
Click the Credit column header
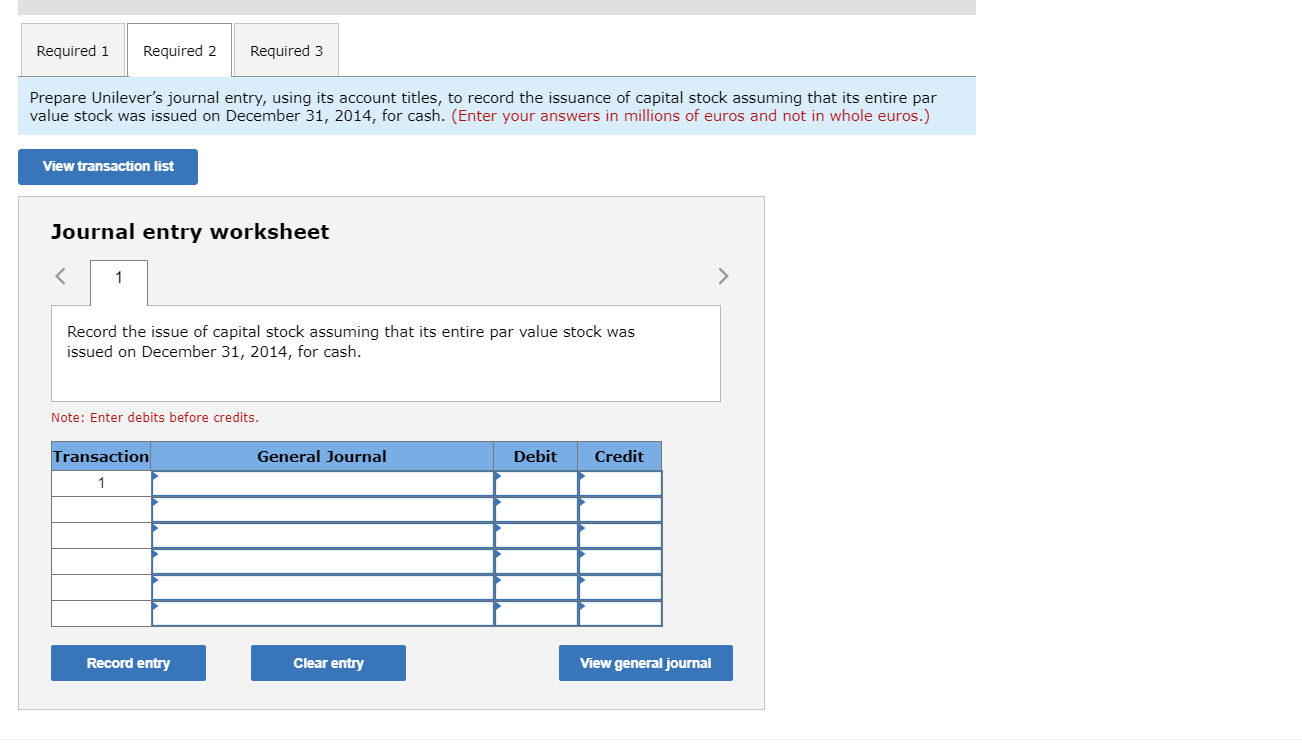point(619,457)
